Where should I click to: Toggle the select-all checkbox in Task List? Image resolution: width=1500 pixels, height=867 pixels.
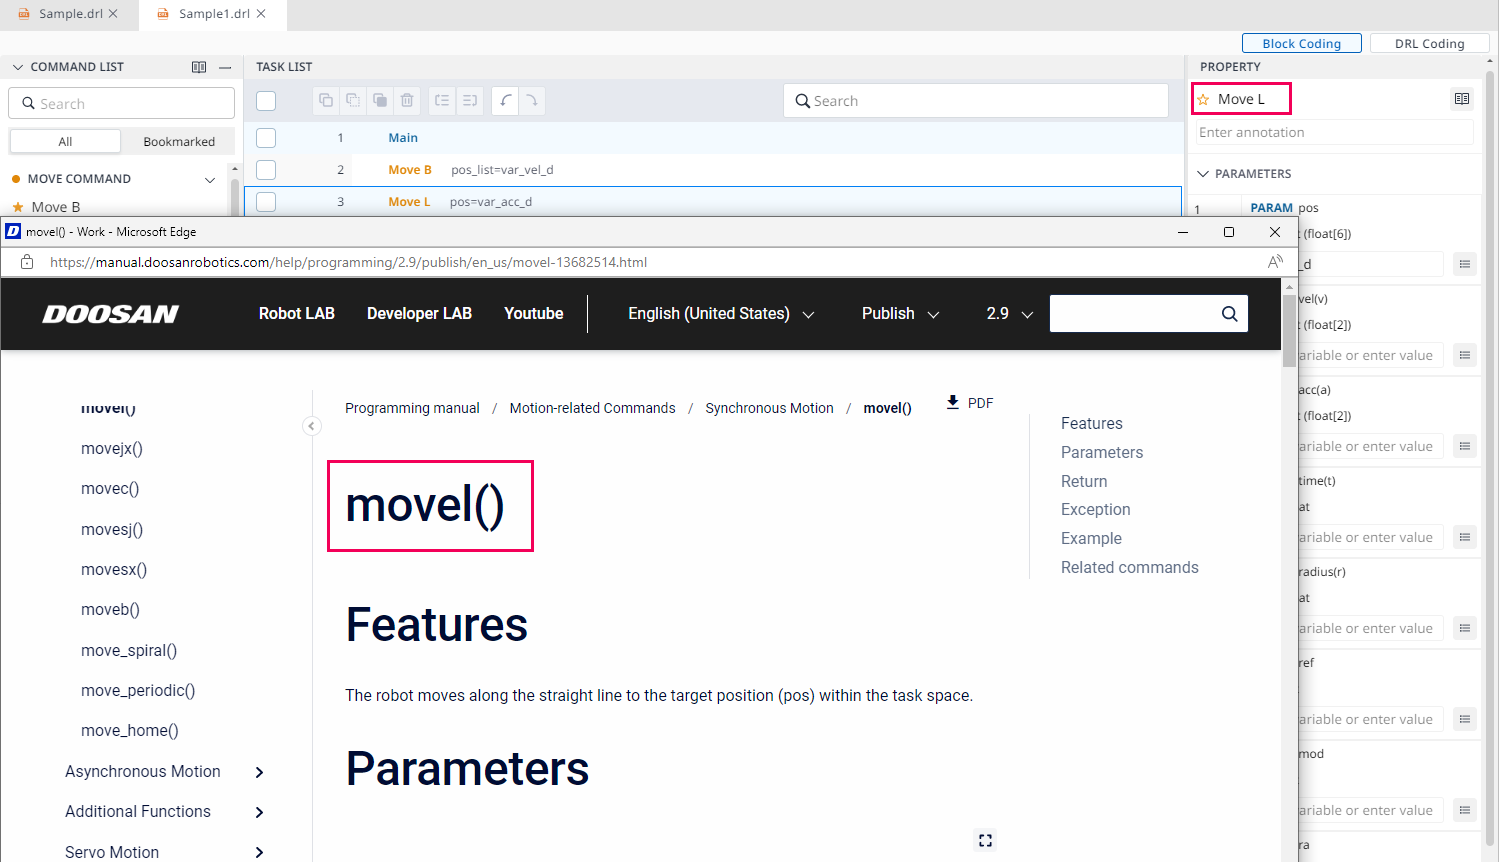point(266,100)
